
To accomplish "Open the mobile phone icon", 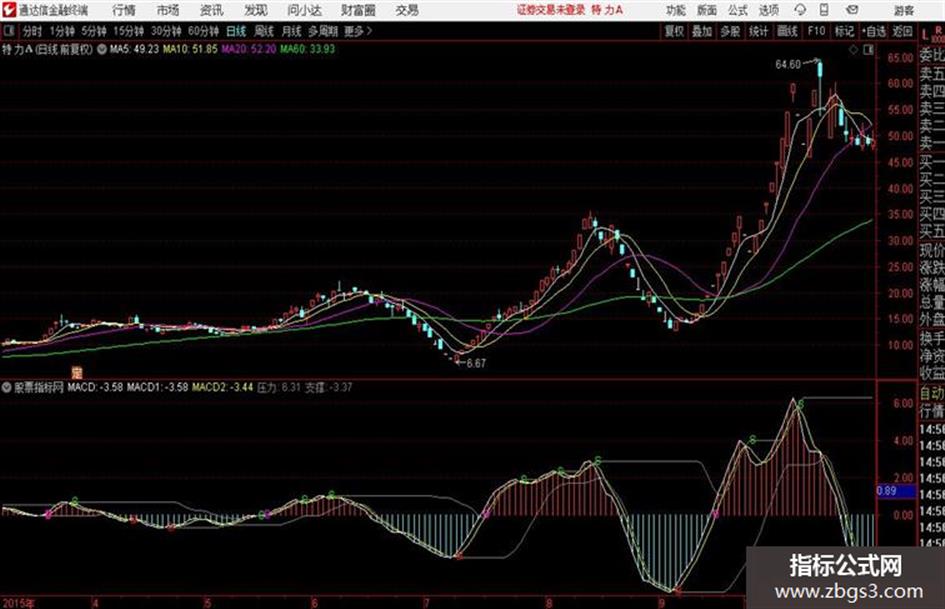I will click(x=824, y=10).
